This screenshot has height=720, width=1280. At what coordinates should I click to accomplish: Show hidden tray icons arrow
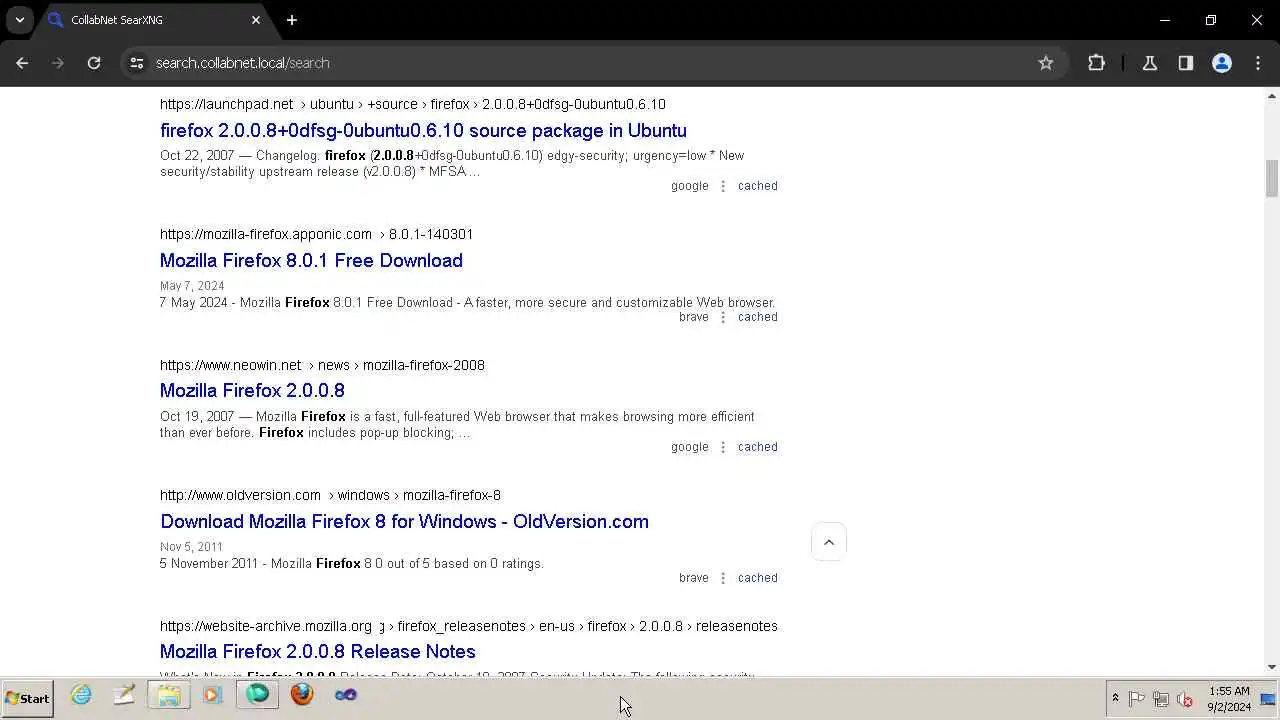pos(1115,699)
